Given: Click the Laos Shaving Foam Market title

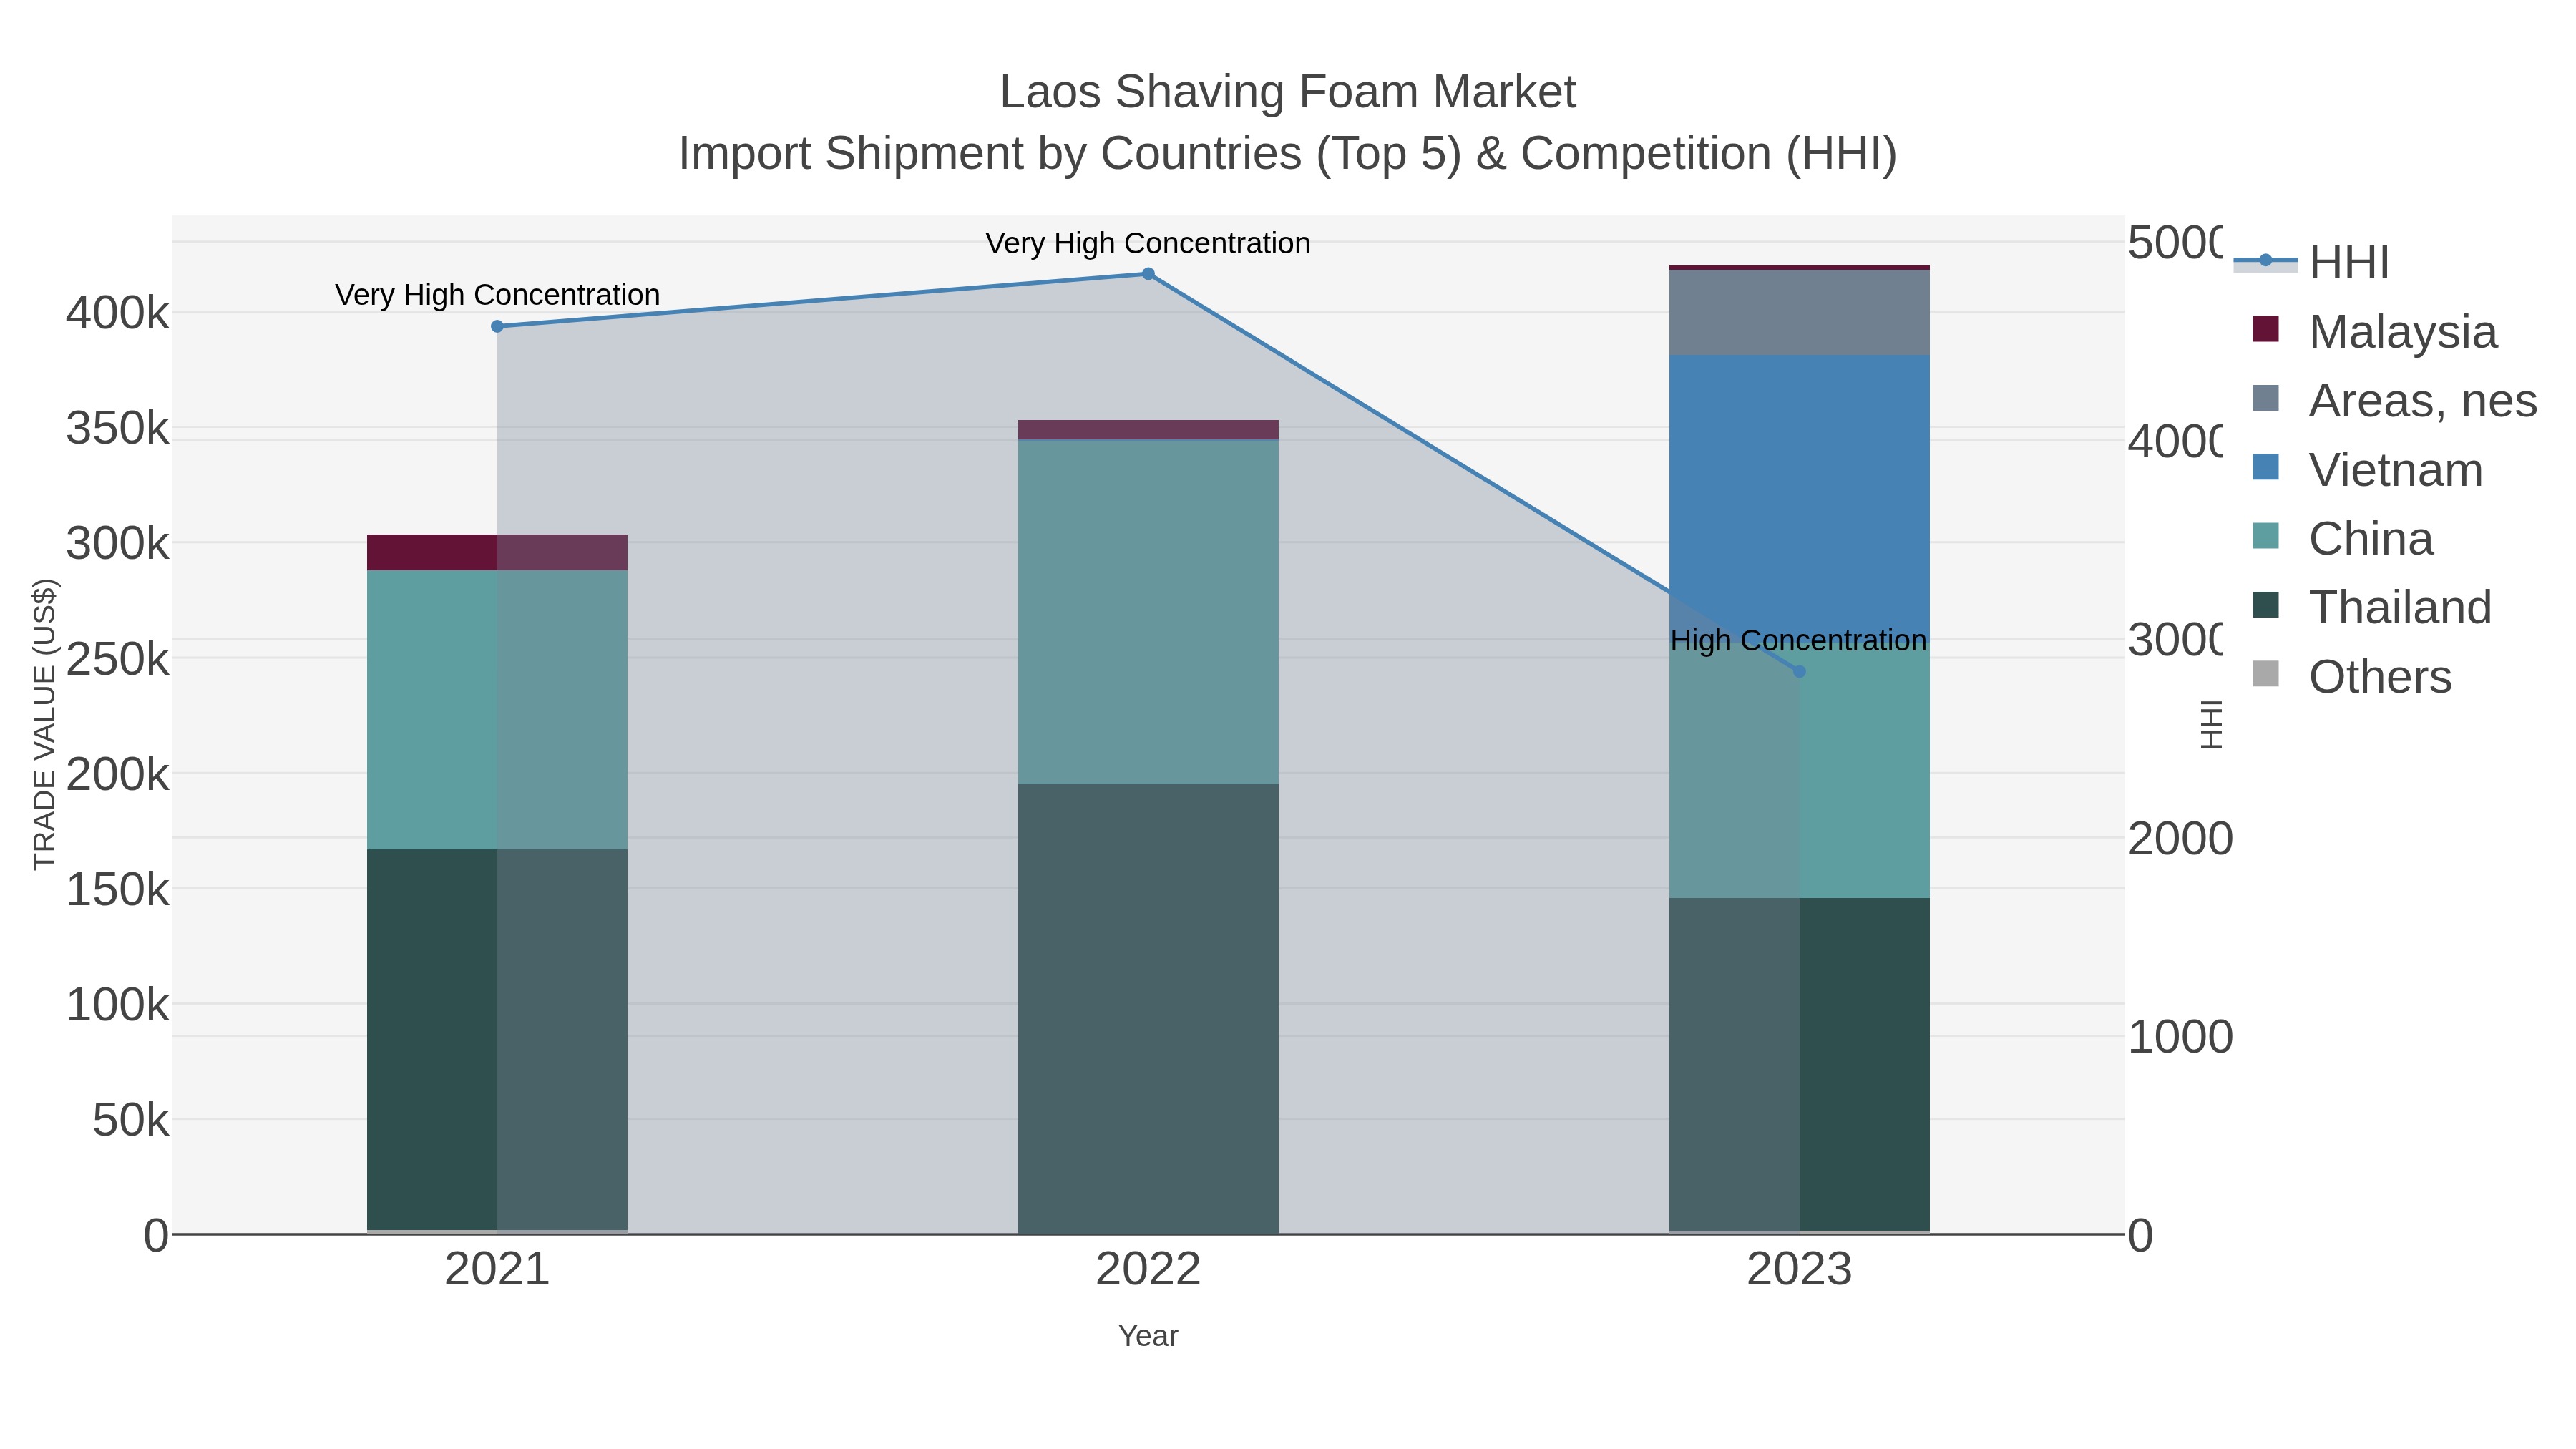Looking at the screenshot, I should click(x=1288, y=92).
